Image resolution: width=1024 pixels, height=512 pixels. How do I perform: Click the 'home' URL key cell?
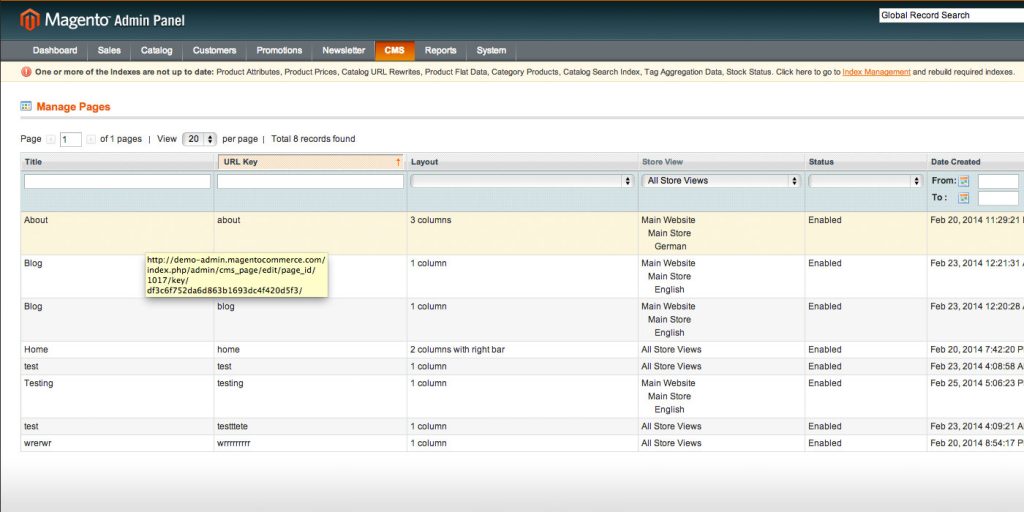(229, 349)
